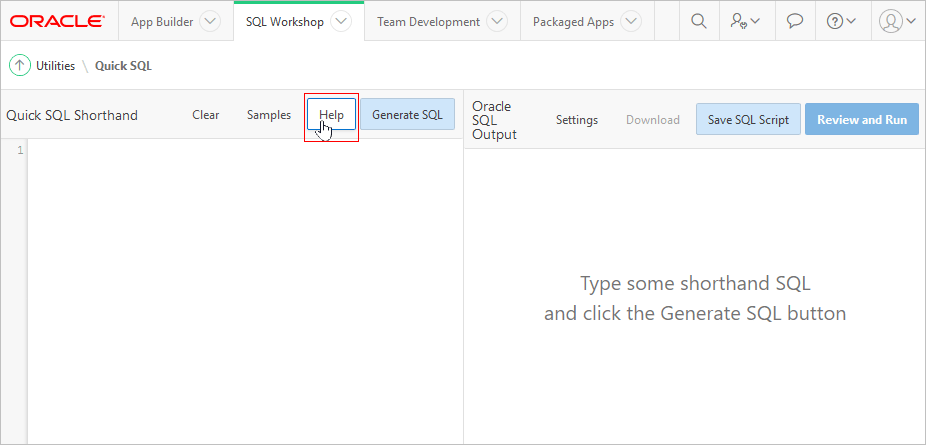Click the Download button
Image resolution: width=926 pixels, height=445 pixels.
coord(653,120)
